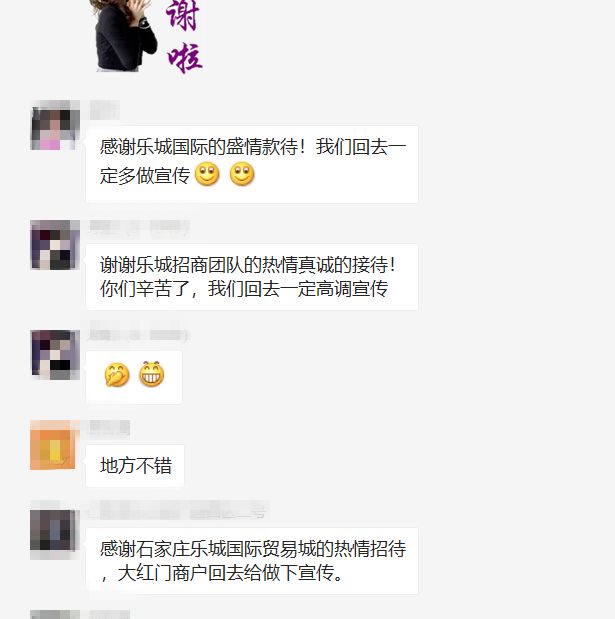Click the toothy grin emoji
The height and width of the screenshot is (619, 615).
pos(152,374)
